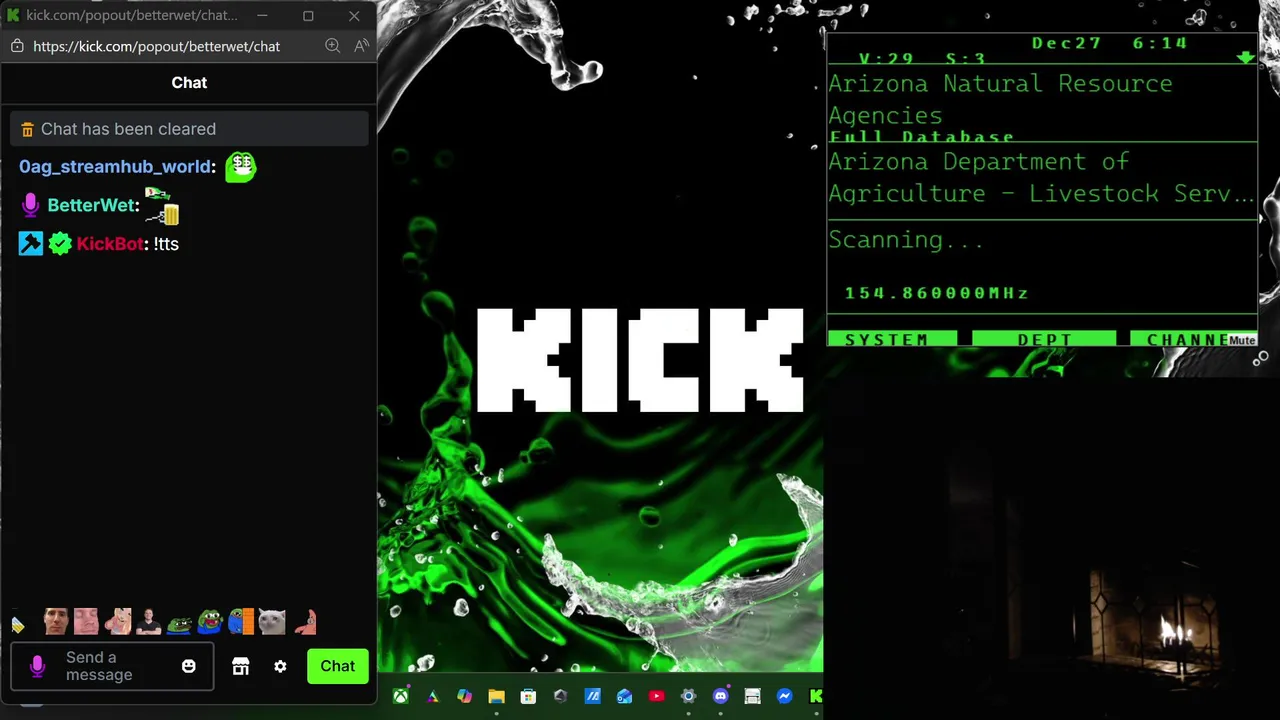Click Arizona Natural Resource Agencies text
The height and width of the screenshot is (720, 1280).
(x=1000, y=99)
